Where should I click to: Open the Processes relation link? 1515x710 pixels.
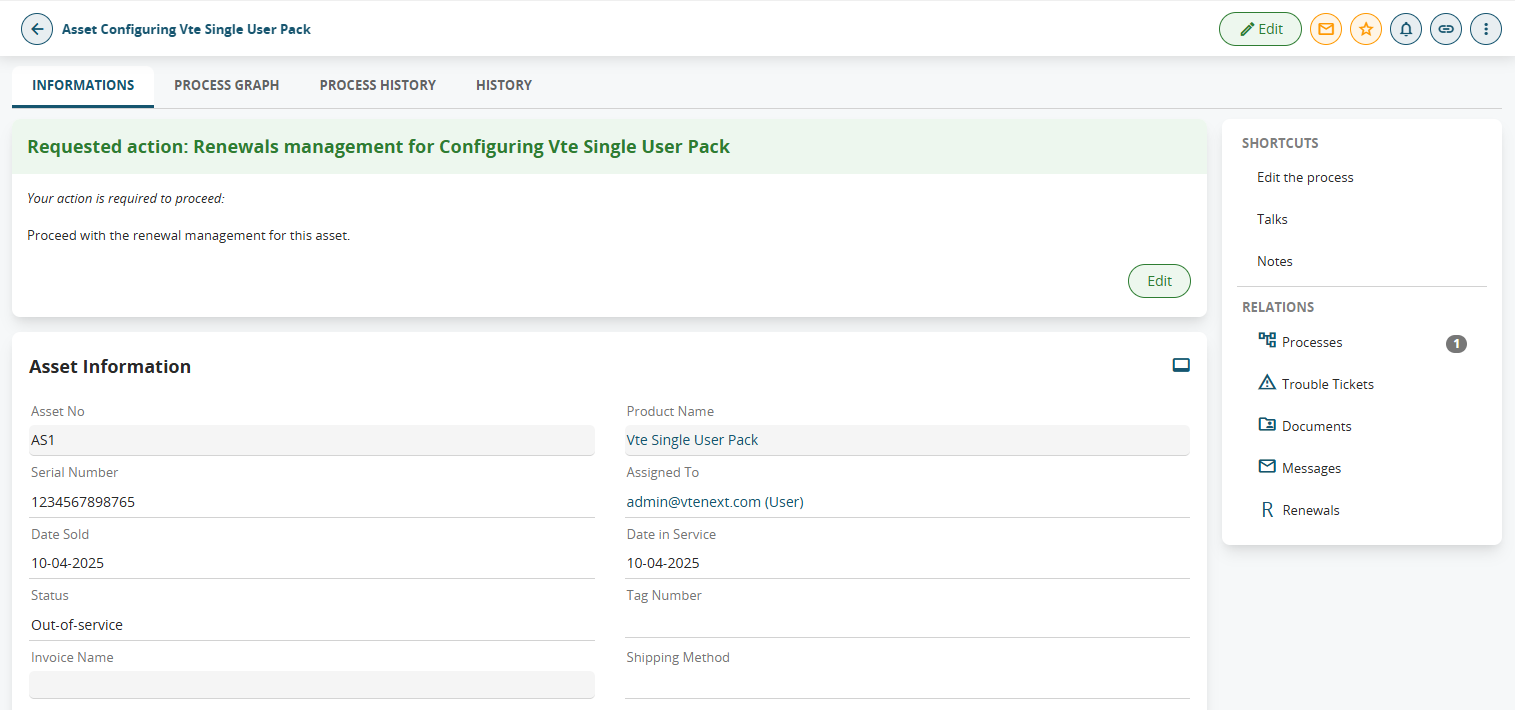coord(1312,342)
